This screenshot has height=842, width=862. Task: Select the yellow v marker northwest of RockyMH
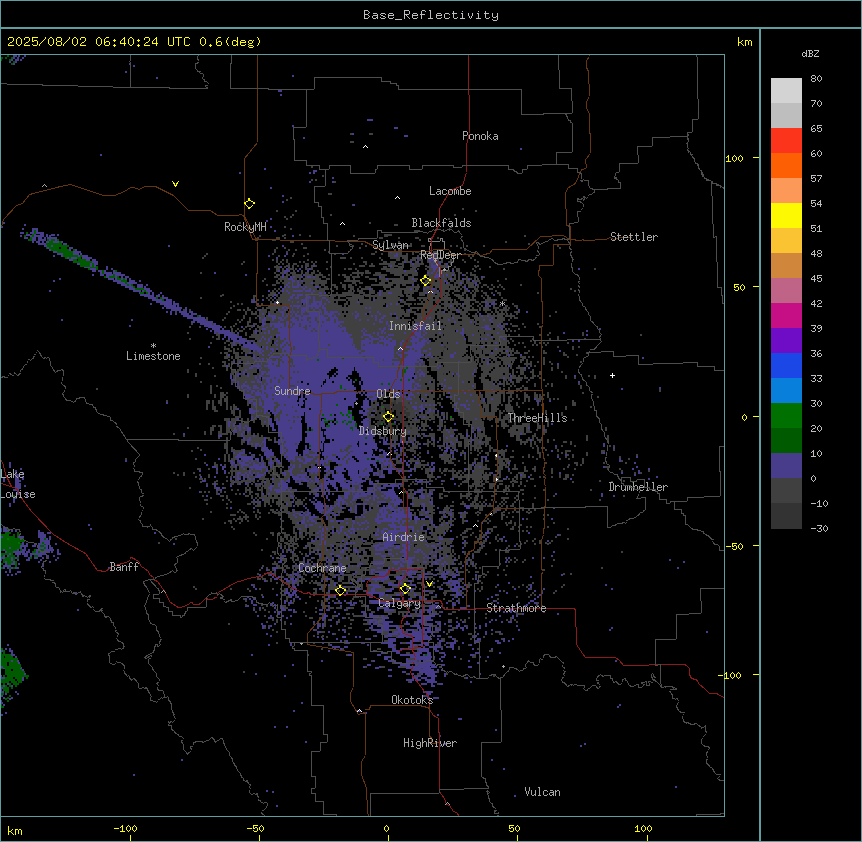pyautogui.click(x=175, y=184)
